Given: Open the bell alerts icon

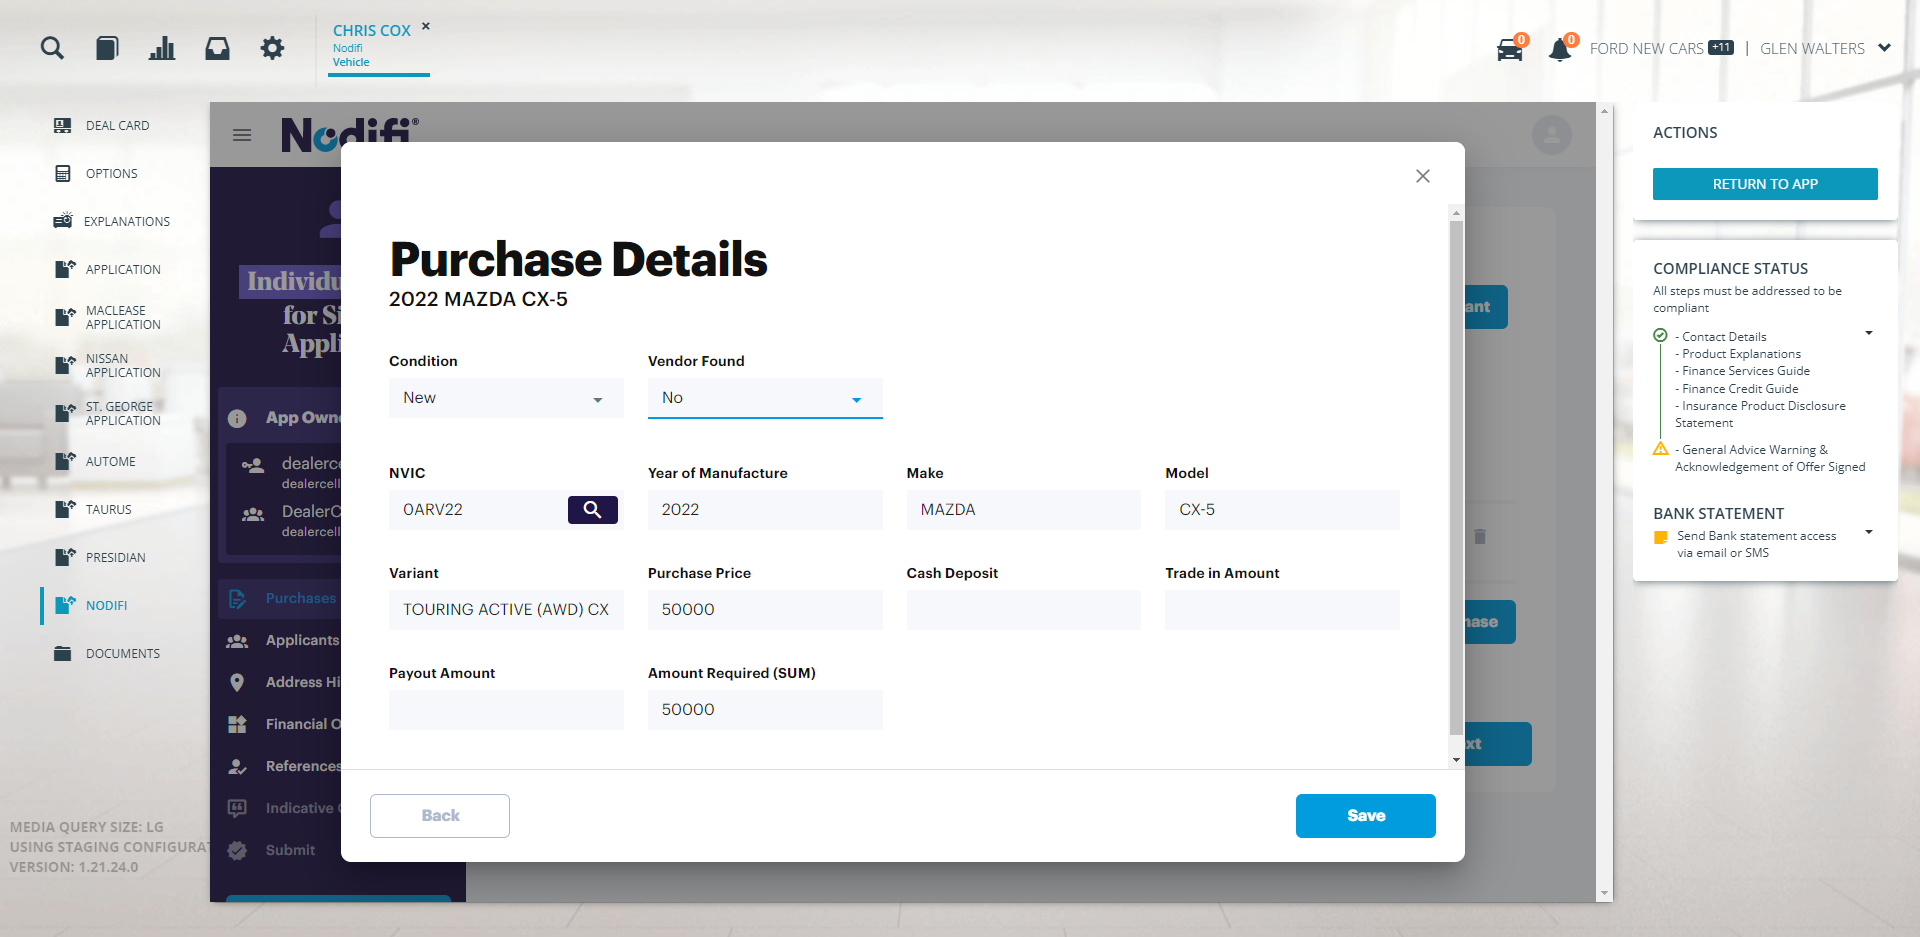Looking at the screenshot, I should coord(1560,49).
